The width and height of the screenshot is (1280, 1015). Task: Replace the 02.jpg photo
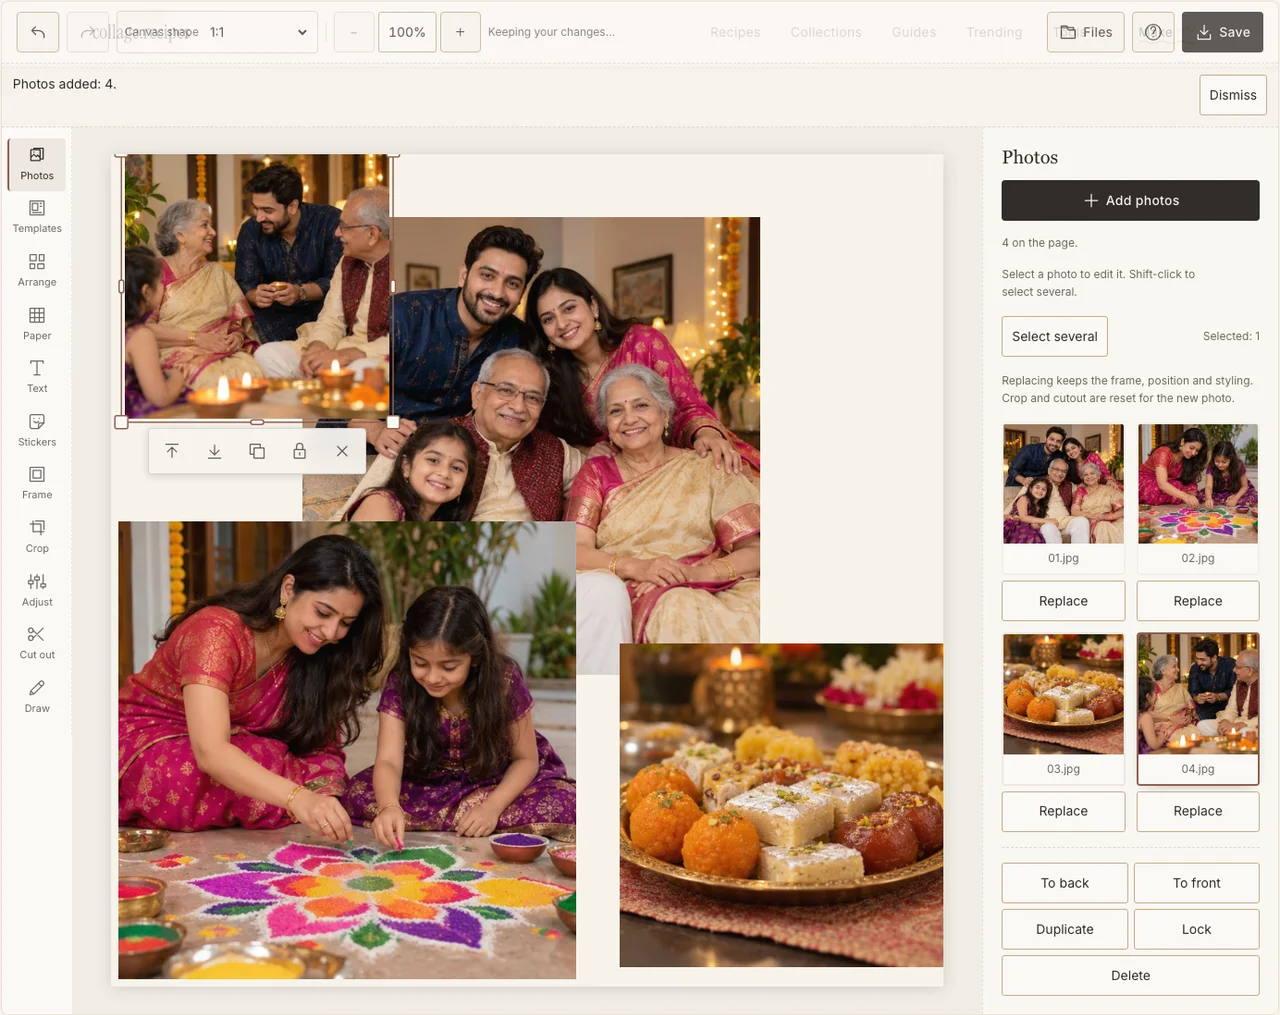click(x=1198, y=601)
